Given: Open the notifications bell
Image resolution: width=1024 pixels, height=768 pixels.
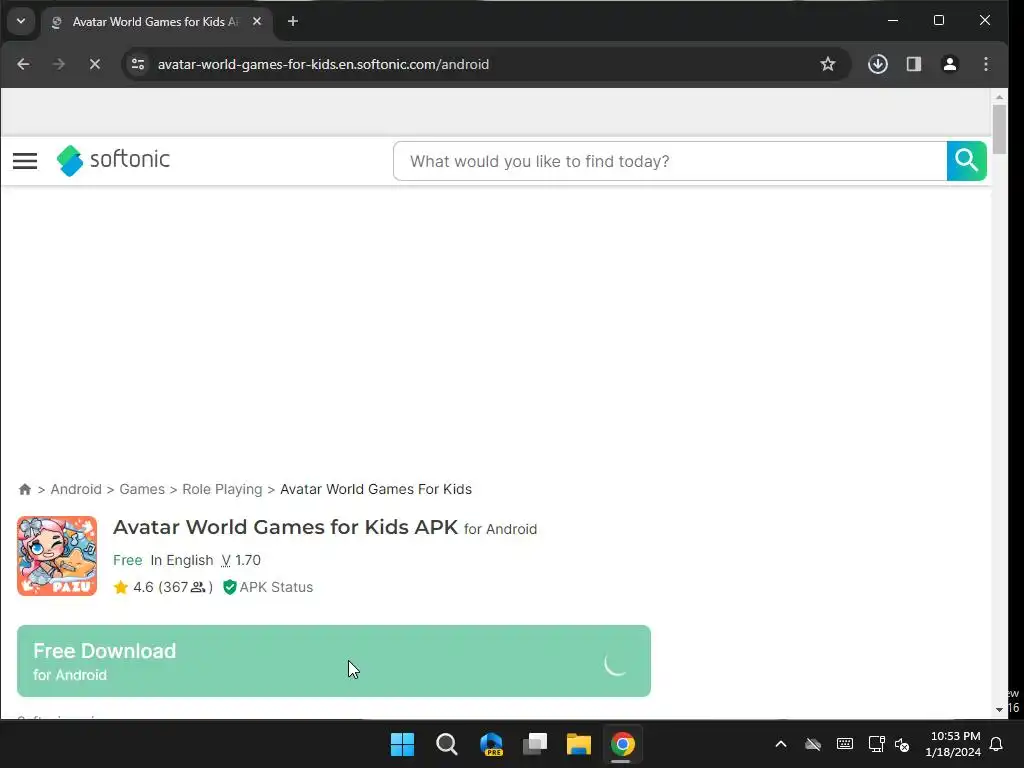Looking at the screenshot, I should [997, 744].
